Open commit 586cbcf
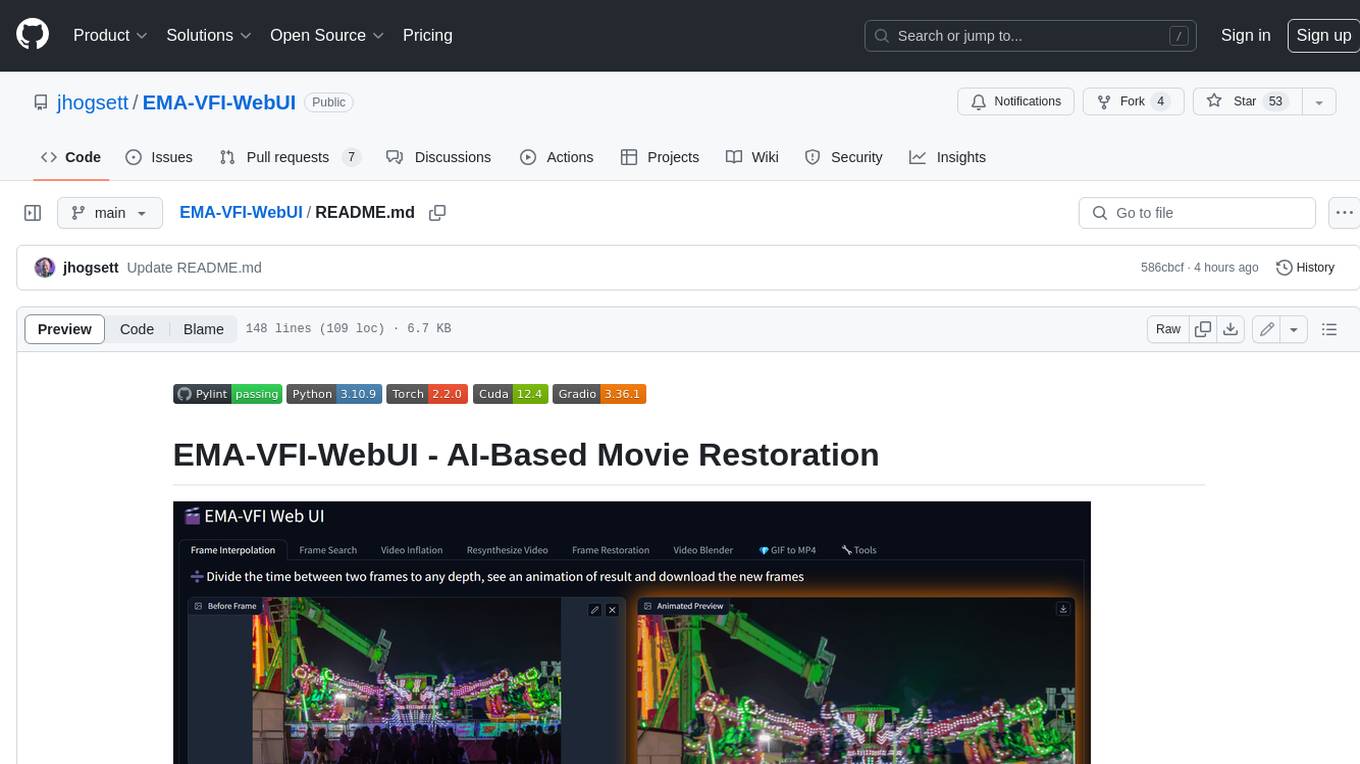The image size is (1360, 764). (1162, 268)
